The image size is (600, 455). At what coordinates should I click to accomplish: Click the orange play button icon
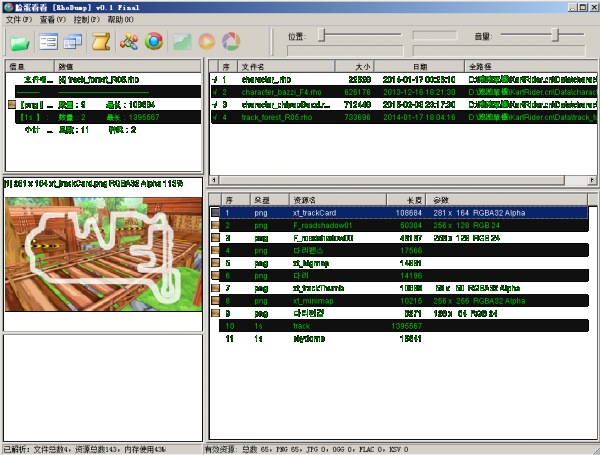coord(207,41)
